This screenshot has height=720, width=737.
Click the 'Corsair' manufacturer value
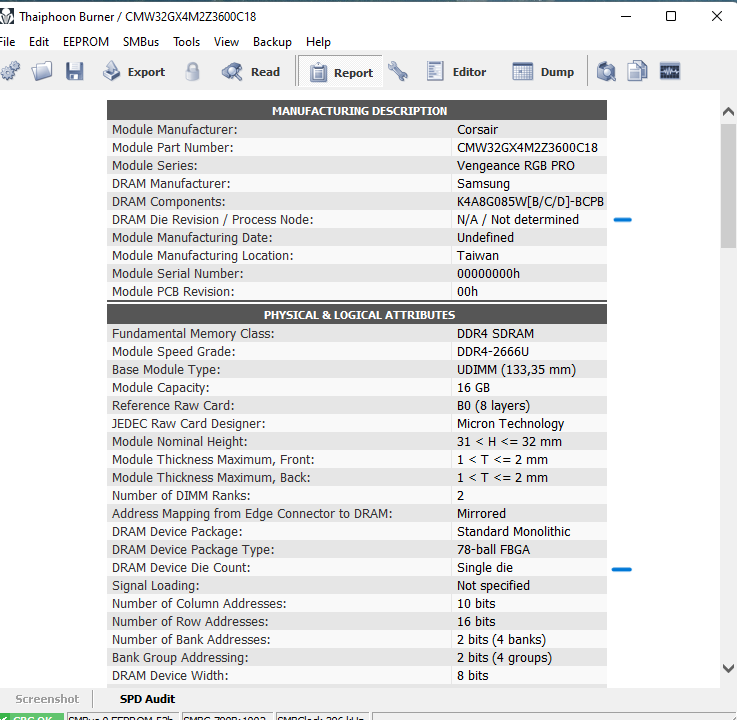pos(477,130)
